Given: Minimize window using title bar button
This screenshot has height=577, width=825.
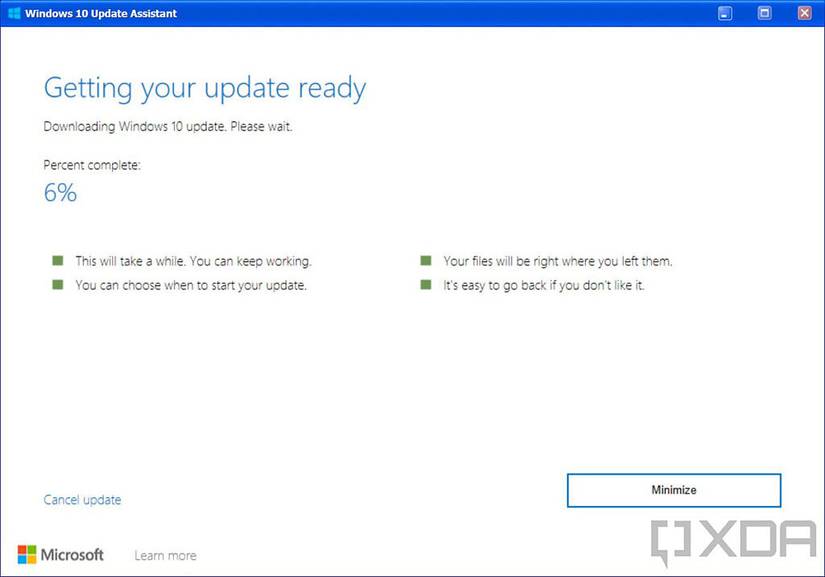Looking at the screenshot, I should coord(725,13).
